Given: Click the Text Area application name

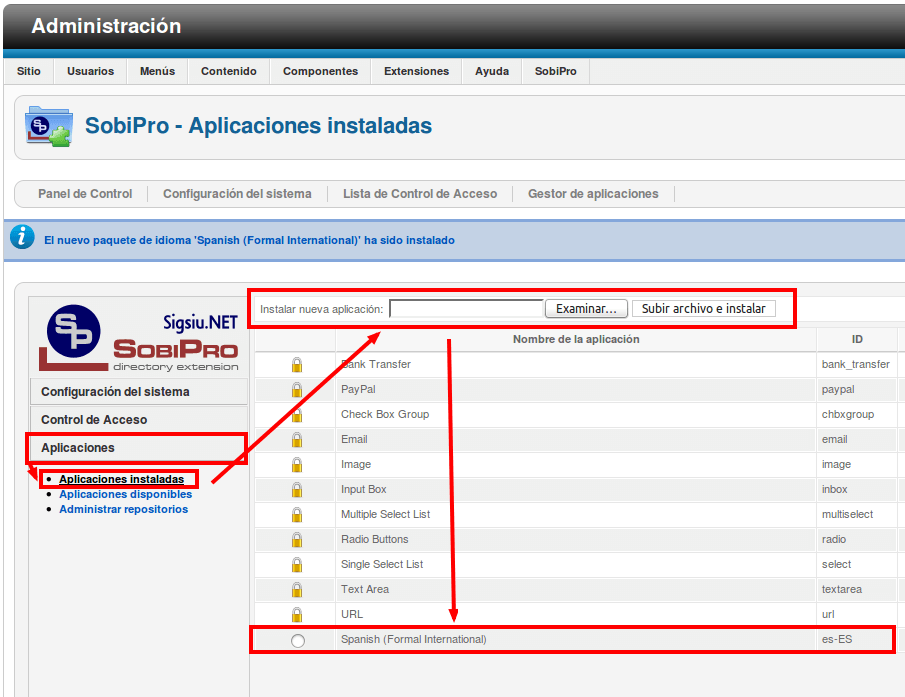Looking at the screenshot, I should point(365,589).
